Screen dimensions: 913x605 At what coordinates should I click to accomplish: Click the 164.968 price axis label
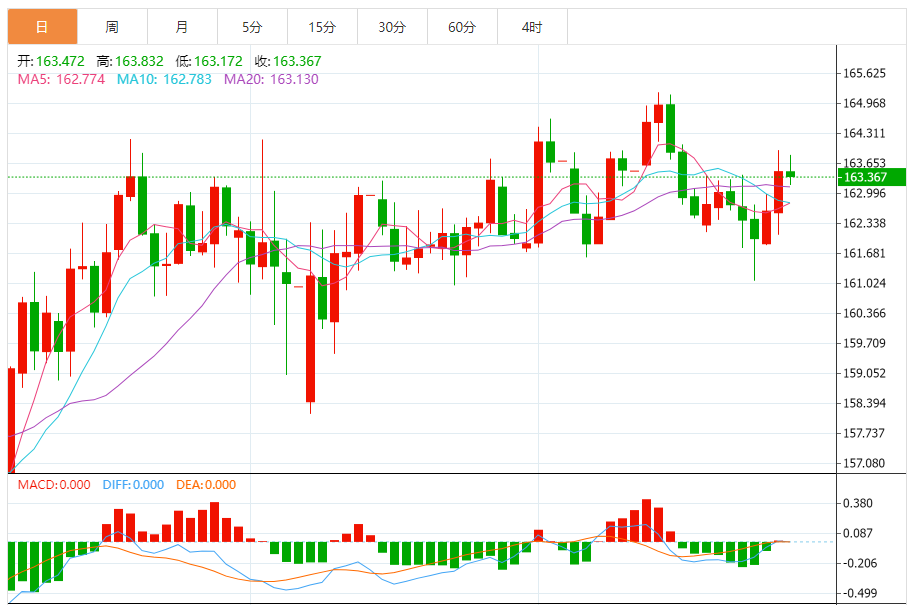point(864,103)
